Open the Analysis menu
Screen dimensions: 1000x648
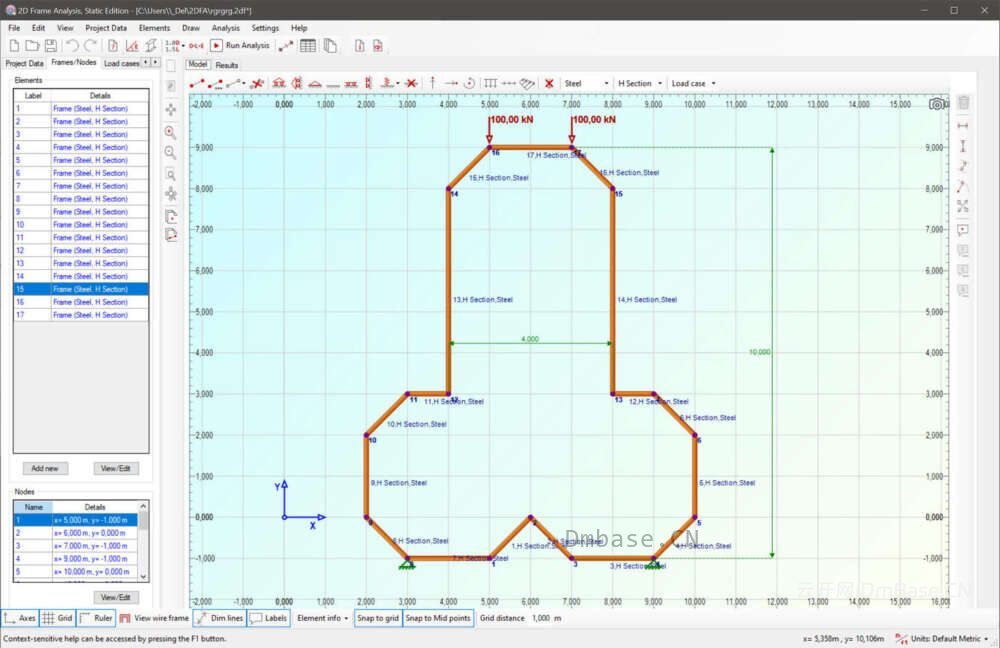[226, 28]
